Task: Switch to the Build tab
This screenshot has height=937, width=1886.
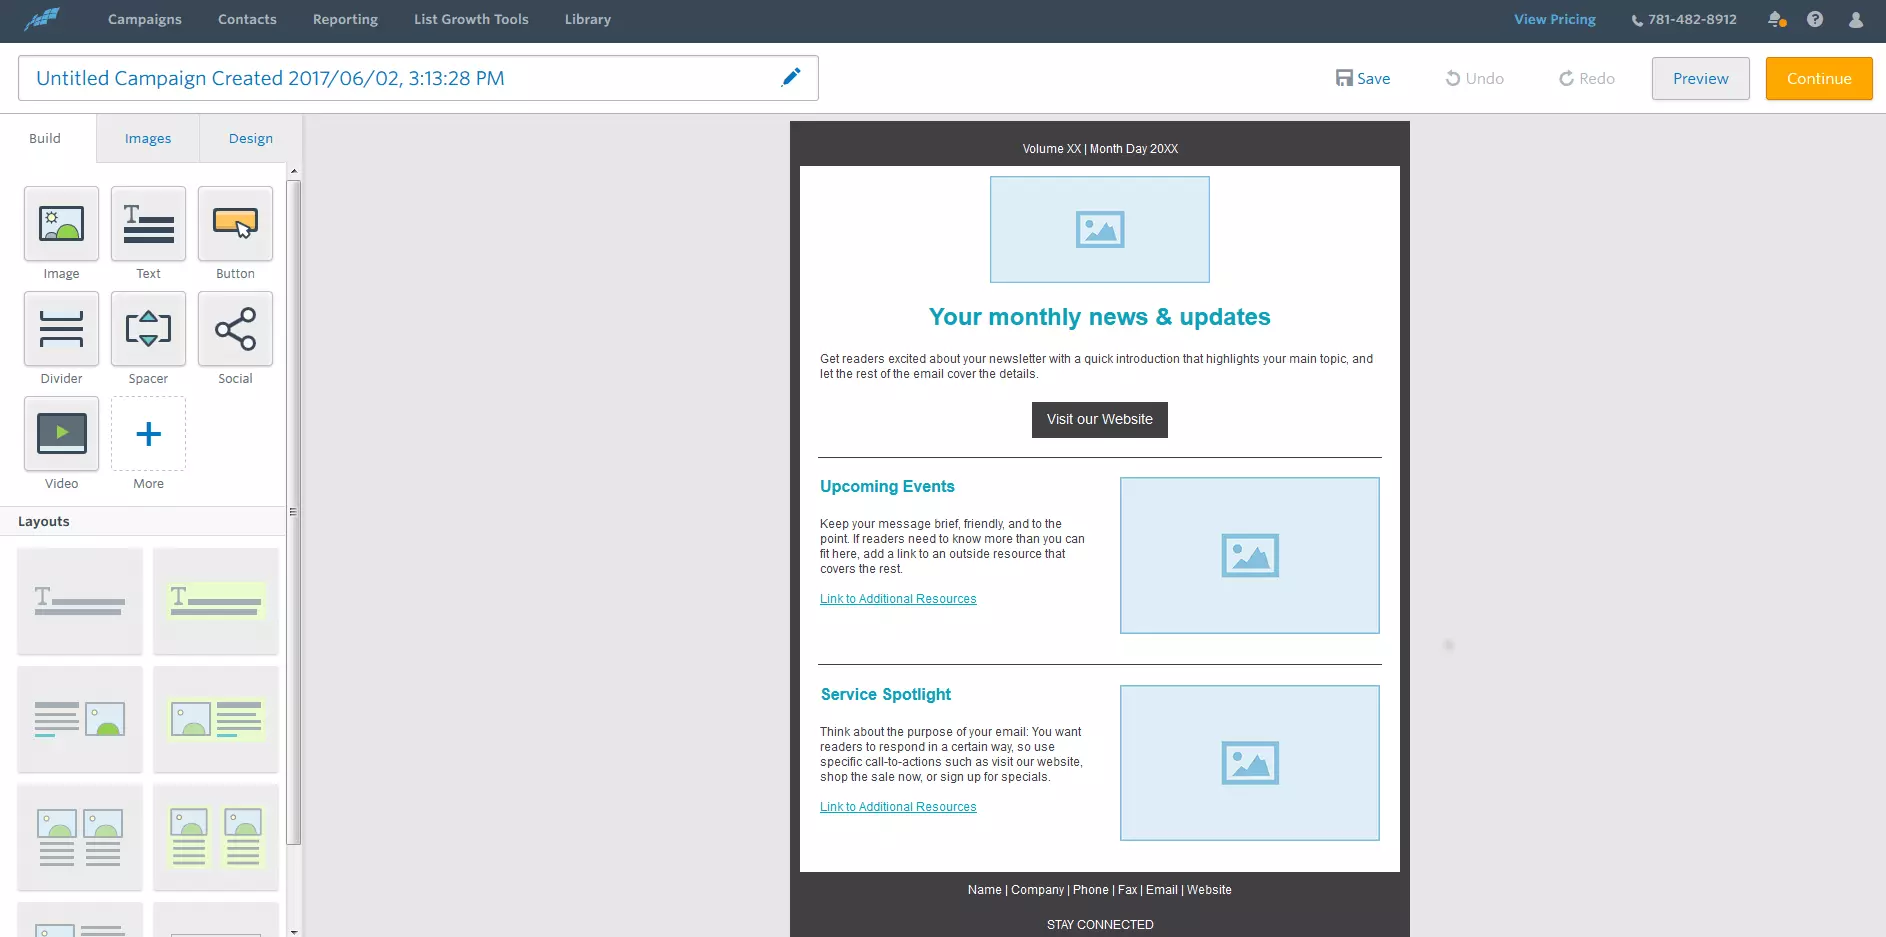Action: tap(45, 138)
